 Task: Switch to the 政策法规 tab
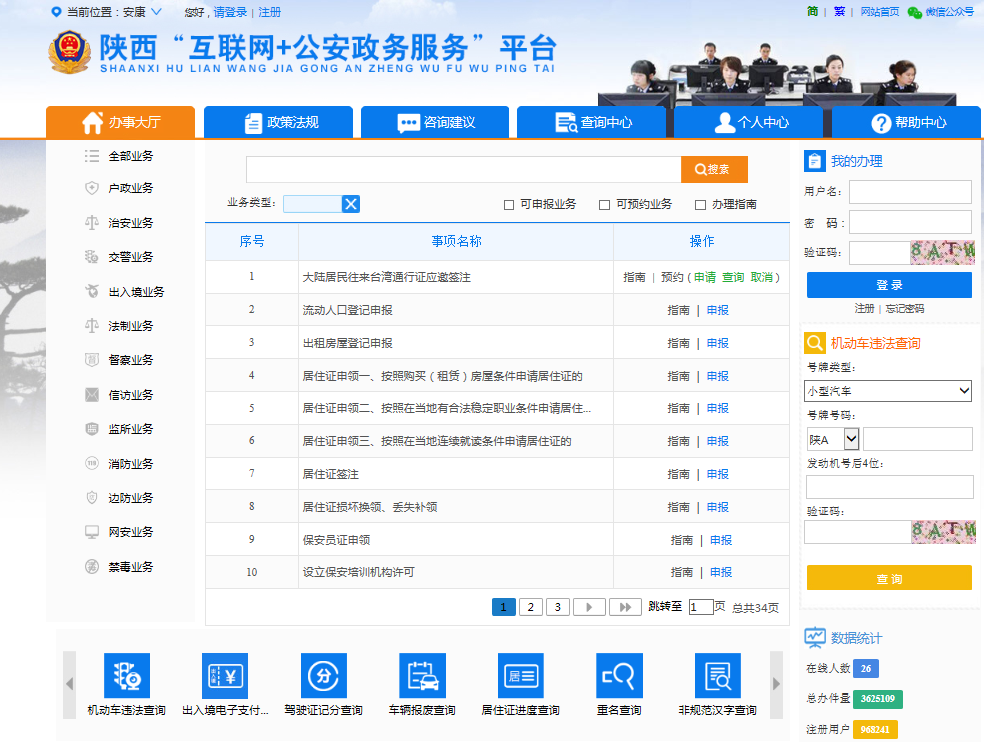(279, 122)
